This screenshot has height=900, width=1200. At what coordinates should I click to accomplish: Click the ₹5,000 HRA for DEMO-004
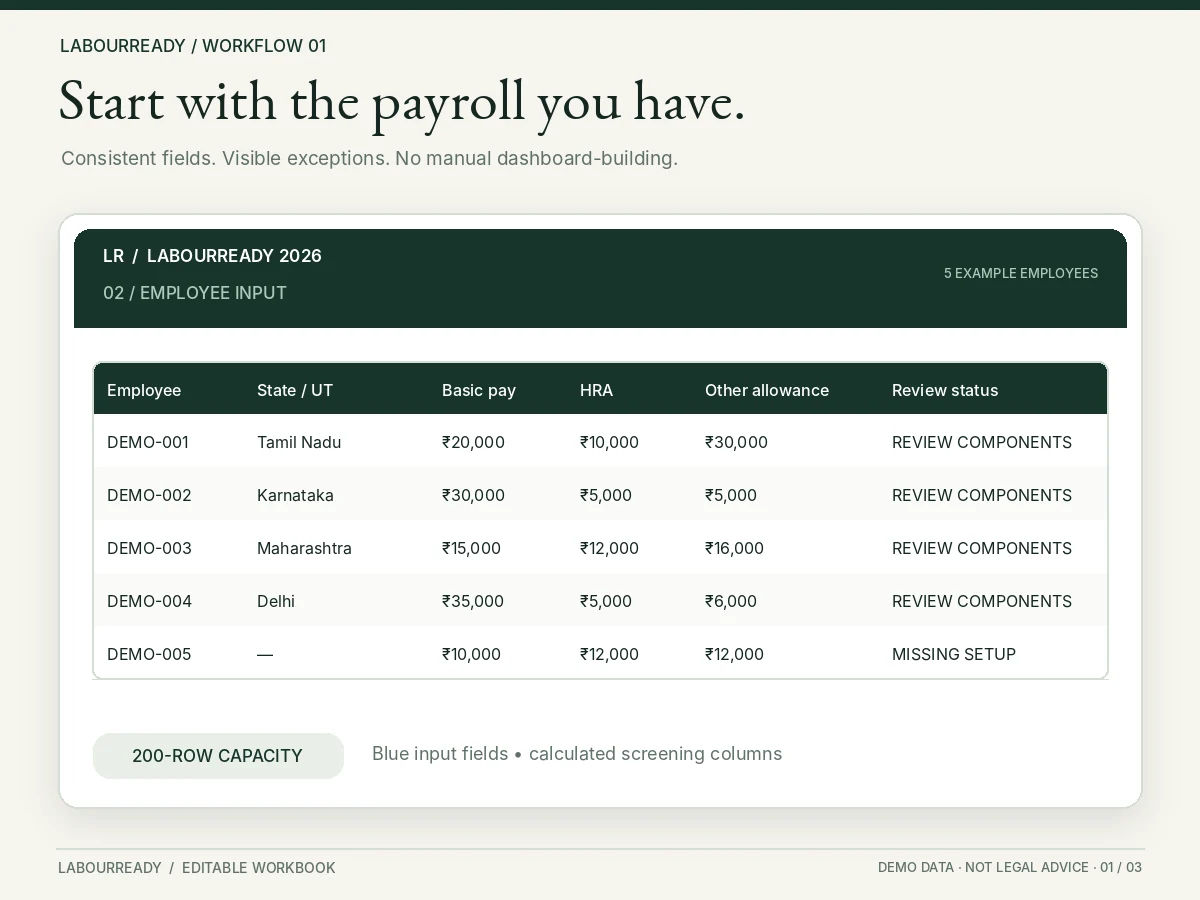pyautogui.click(x=606, y=601)
